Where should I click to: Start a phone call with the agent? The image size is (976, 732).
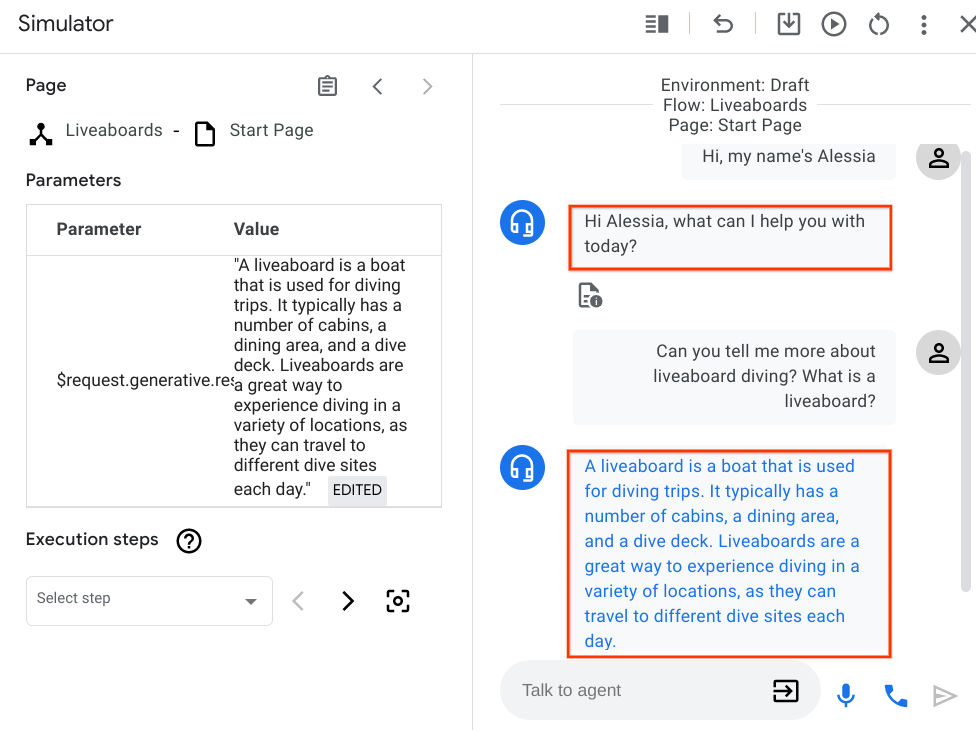point(895,694)
